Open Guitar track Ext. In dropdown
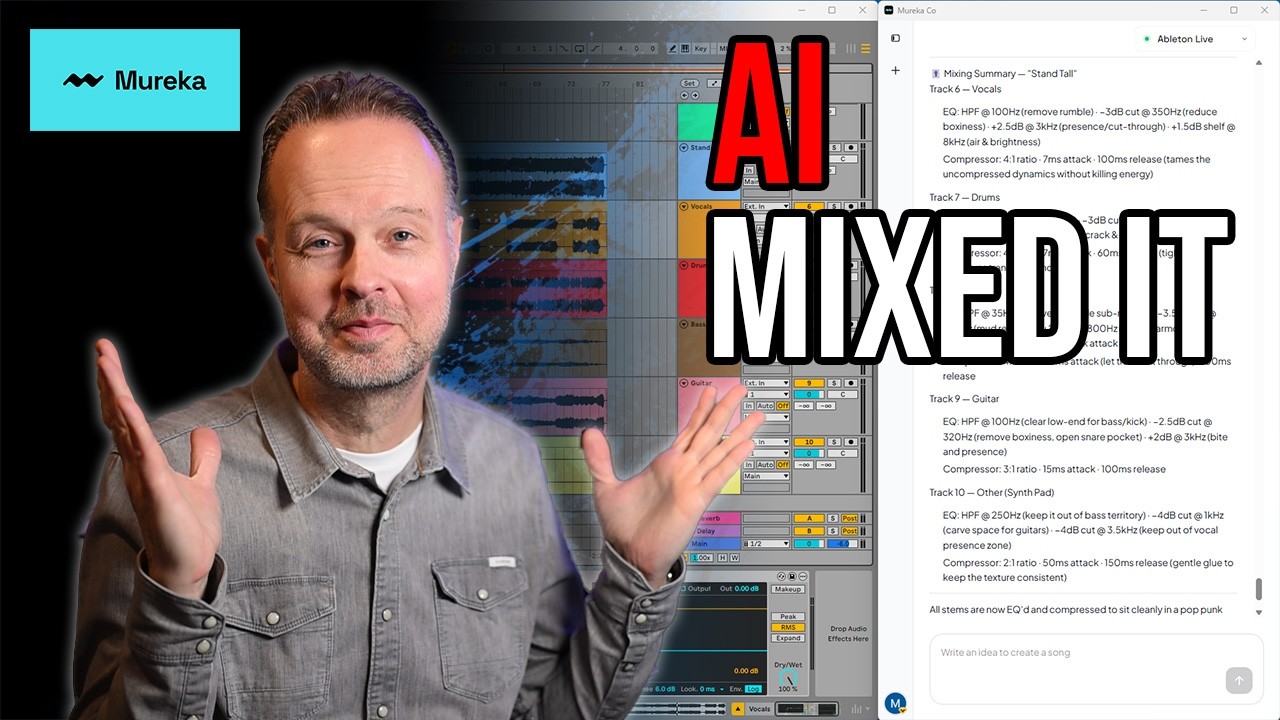Viewport: 1280px width, 720px height. (766, 383)
